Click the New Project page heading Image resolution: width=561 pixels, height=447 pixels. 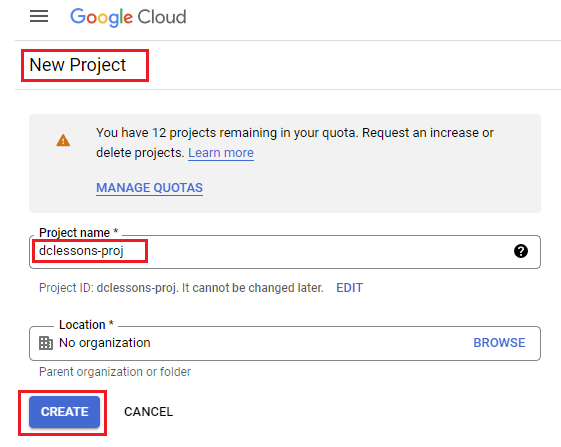[78, 65]
